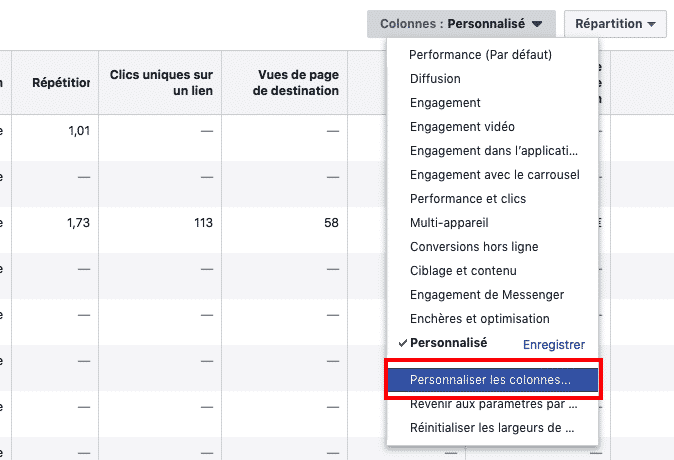
Task: Click Revenir aux paramètres par défaut
Action: tap(493, 405)
